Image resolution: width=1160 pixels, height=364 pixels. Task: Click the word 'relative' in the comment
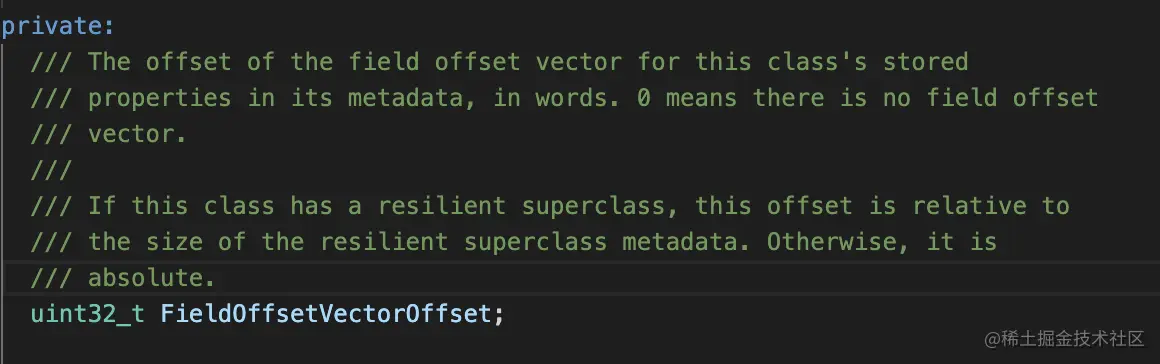[969, 206]
